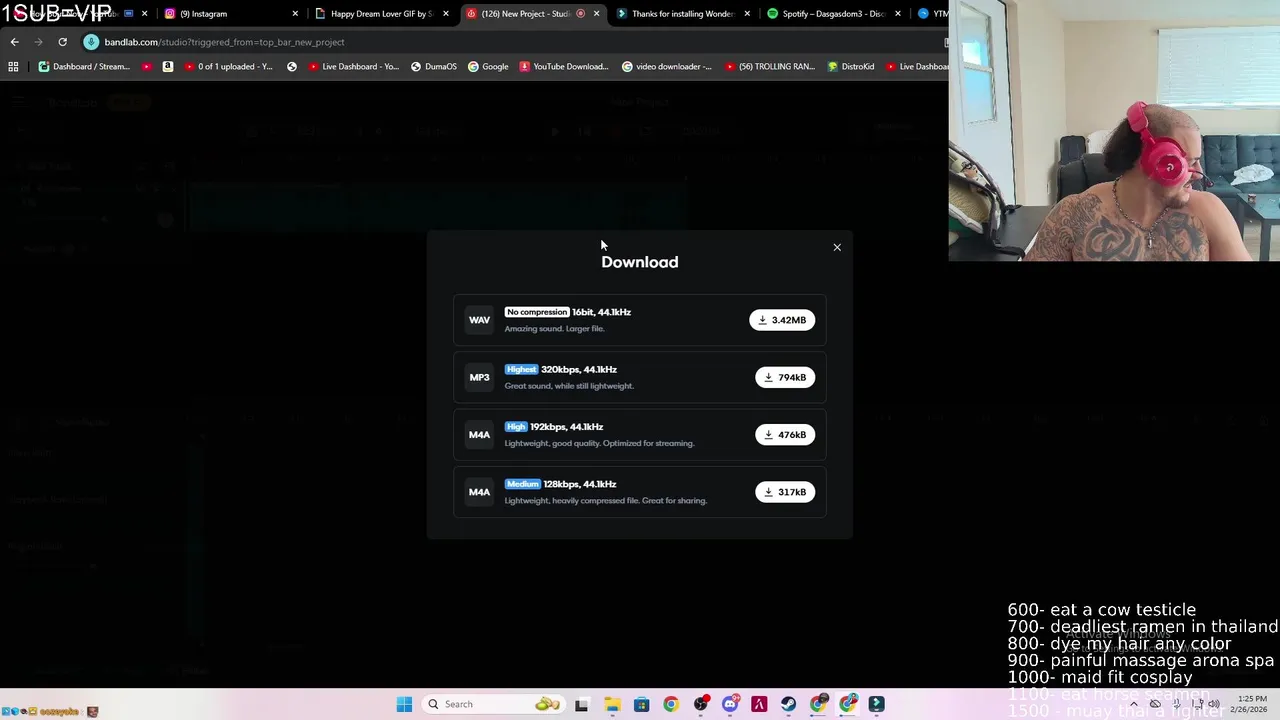Open Dashboard / Stream bookmark
The height and width of the screenshot is (720, 1280).
click(x=84, y=67)
